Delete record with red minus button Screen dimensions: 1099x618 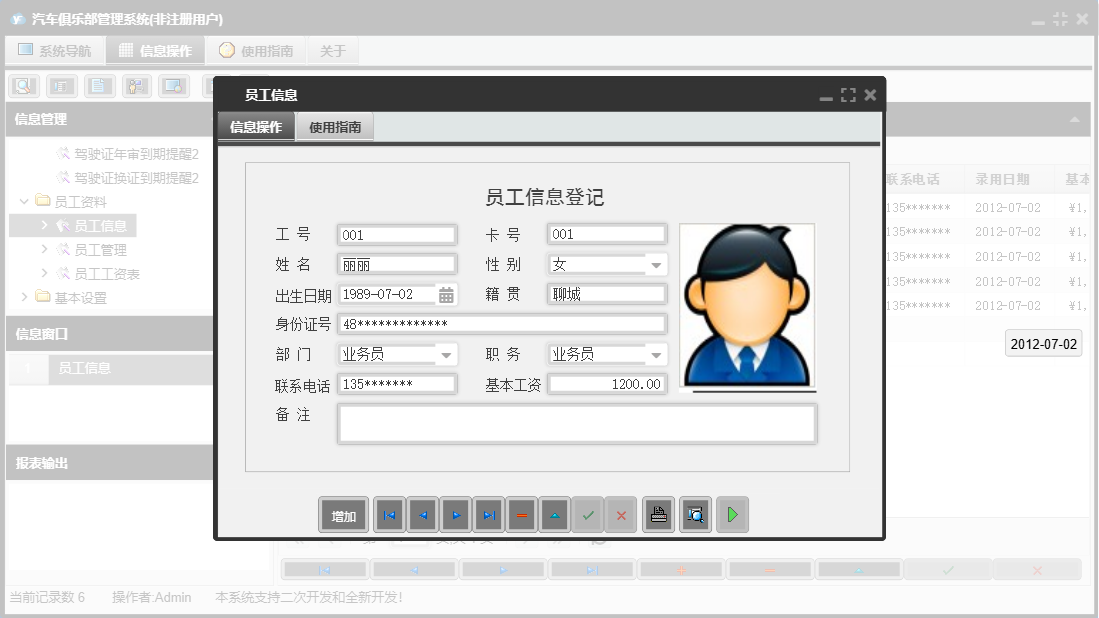(x=522, y=515)
